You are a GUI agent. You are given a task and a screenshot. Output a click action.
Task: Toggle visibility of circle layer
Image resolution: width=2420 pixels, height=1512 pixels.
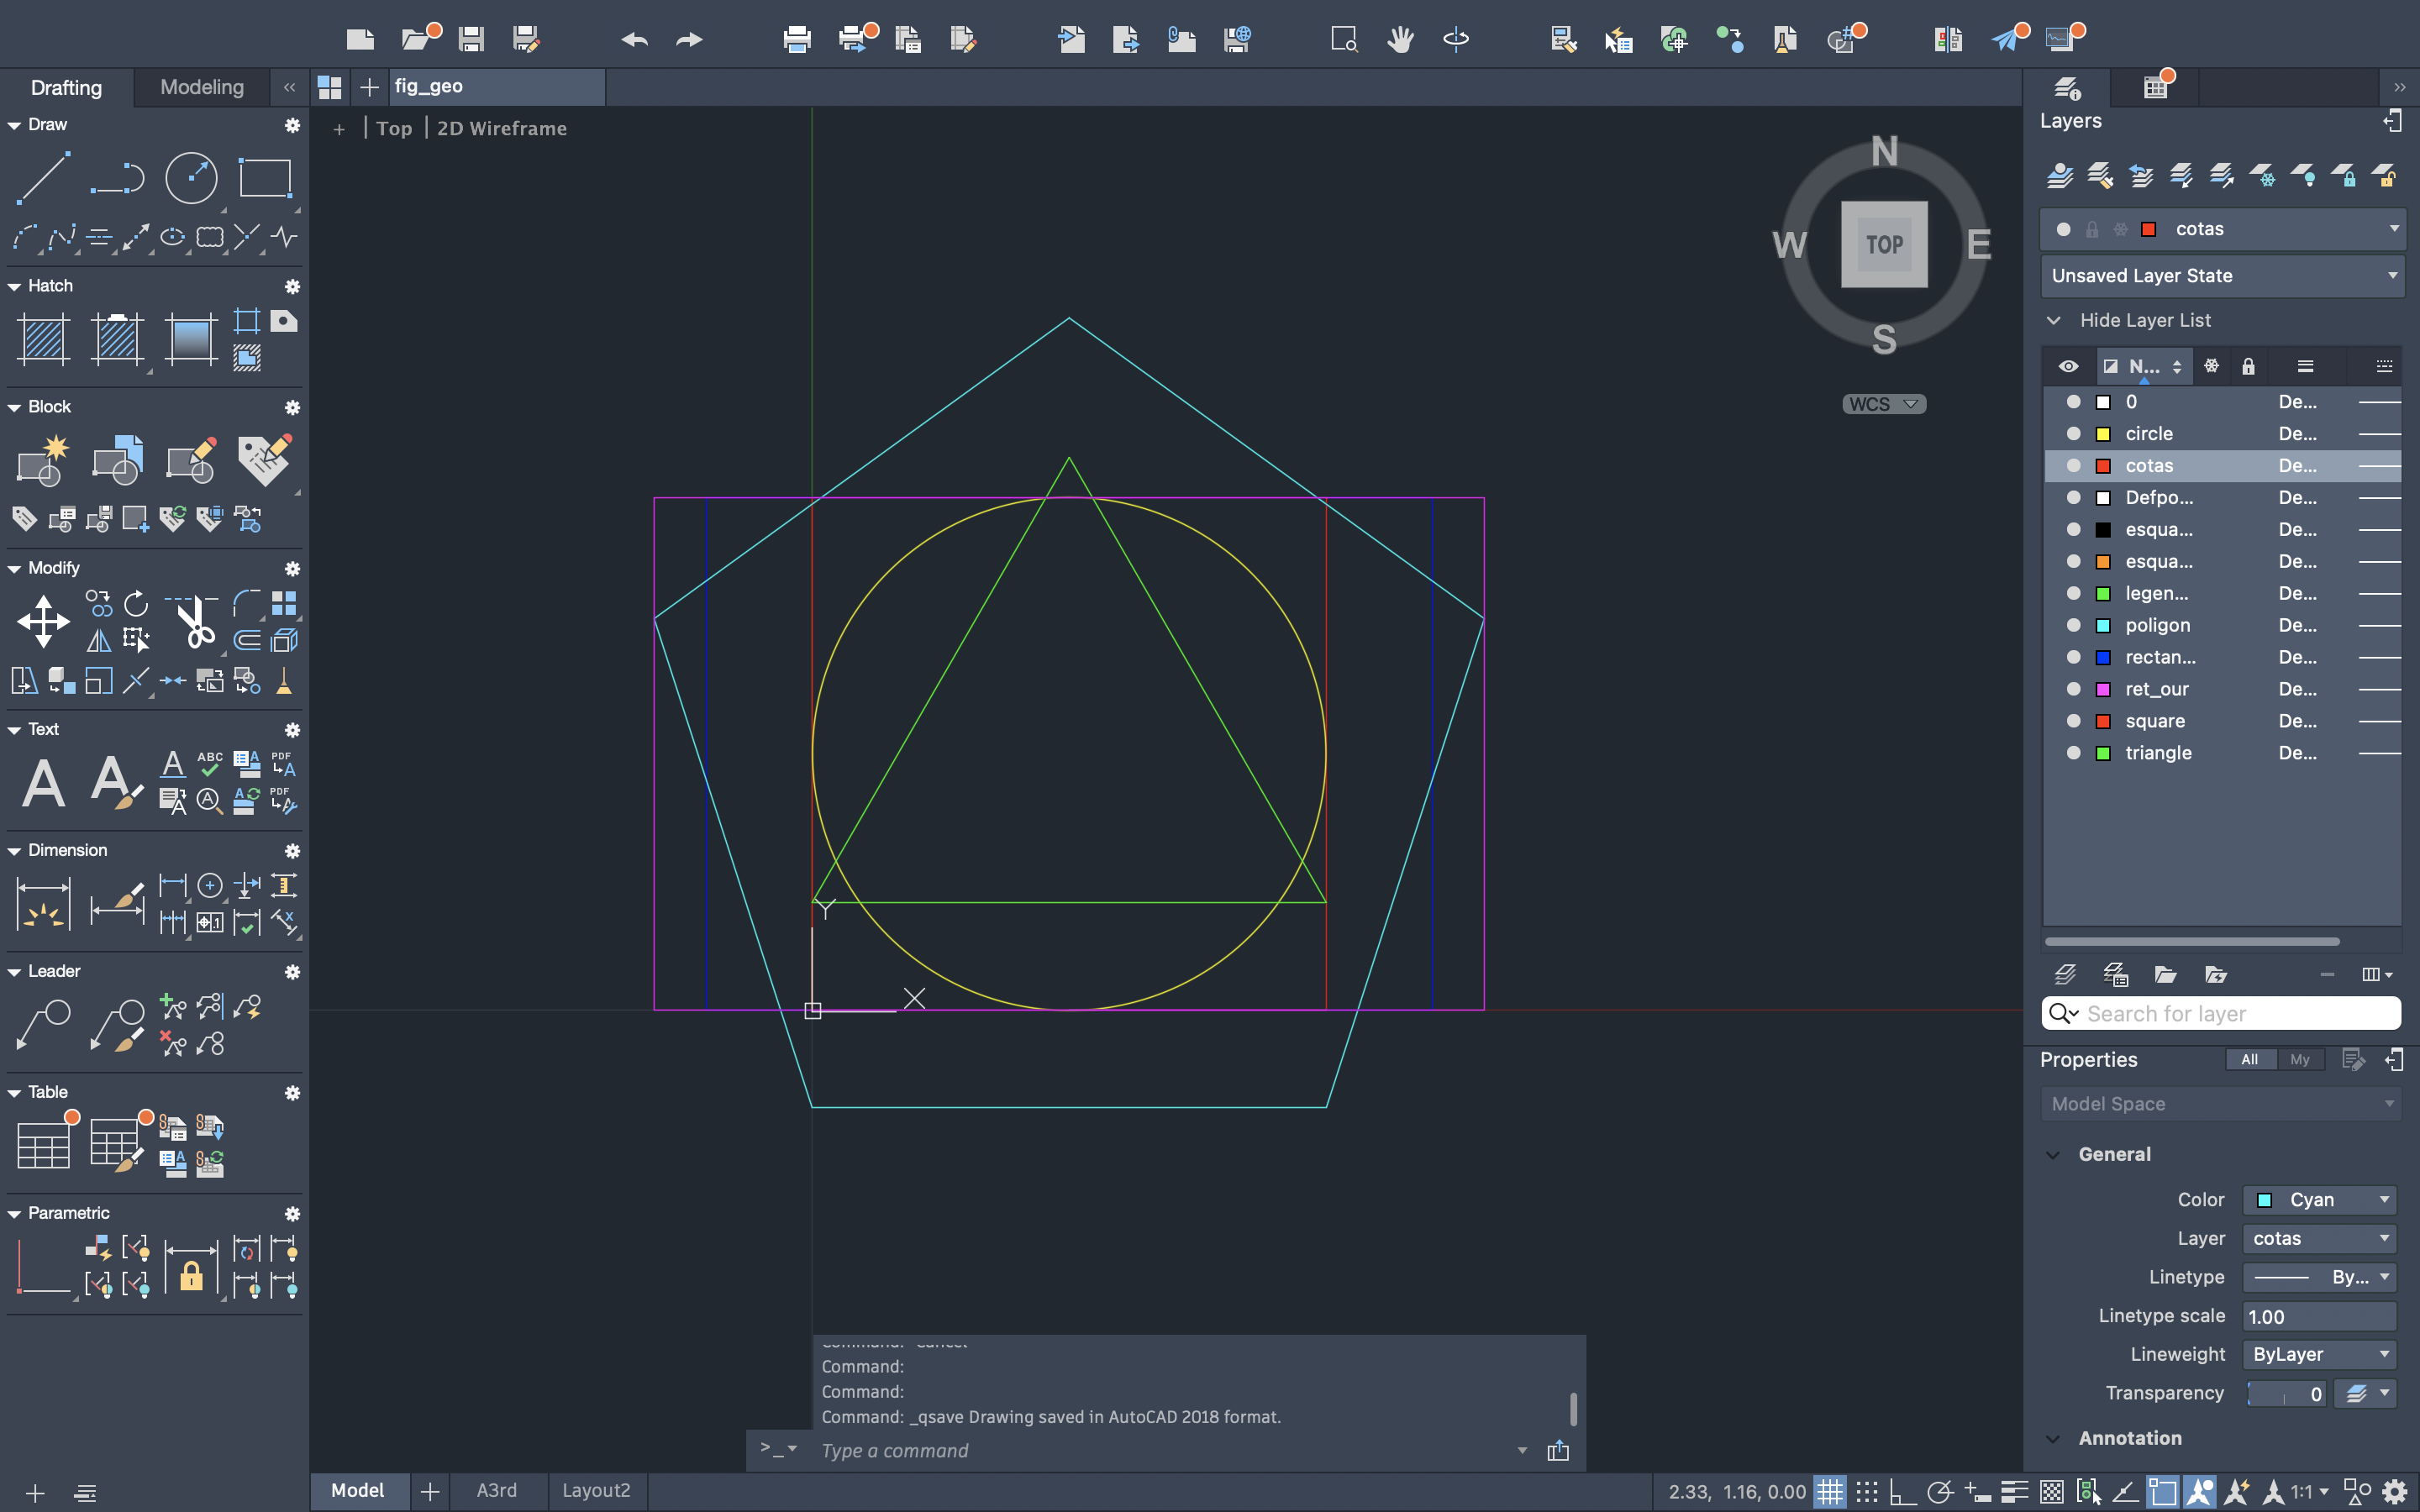[2073, 433]
